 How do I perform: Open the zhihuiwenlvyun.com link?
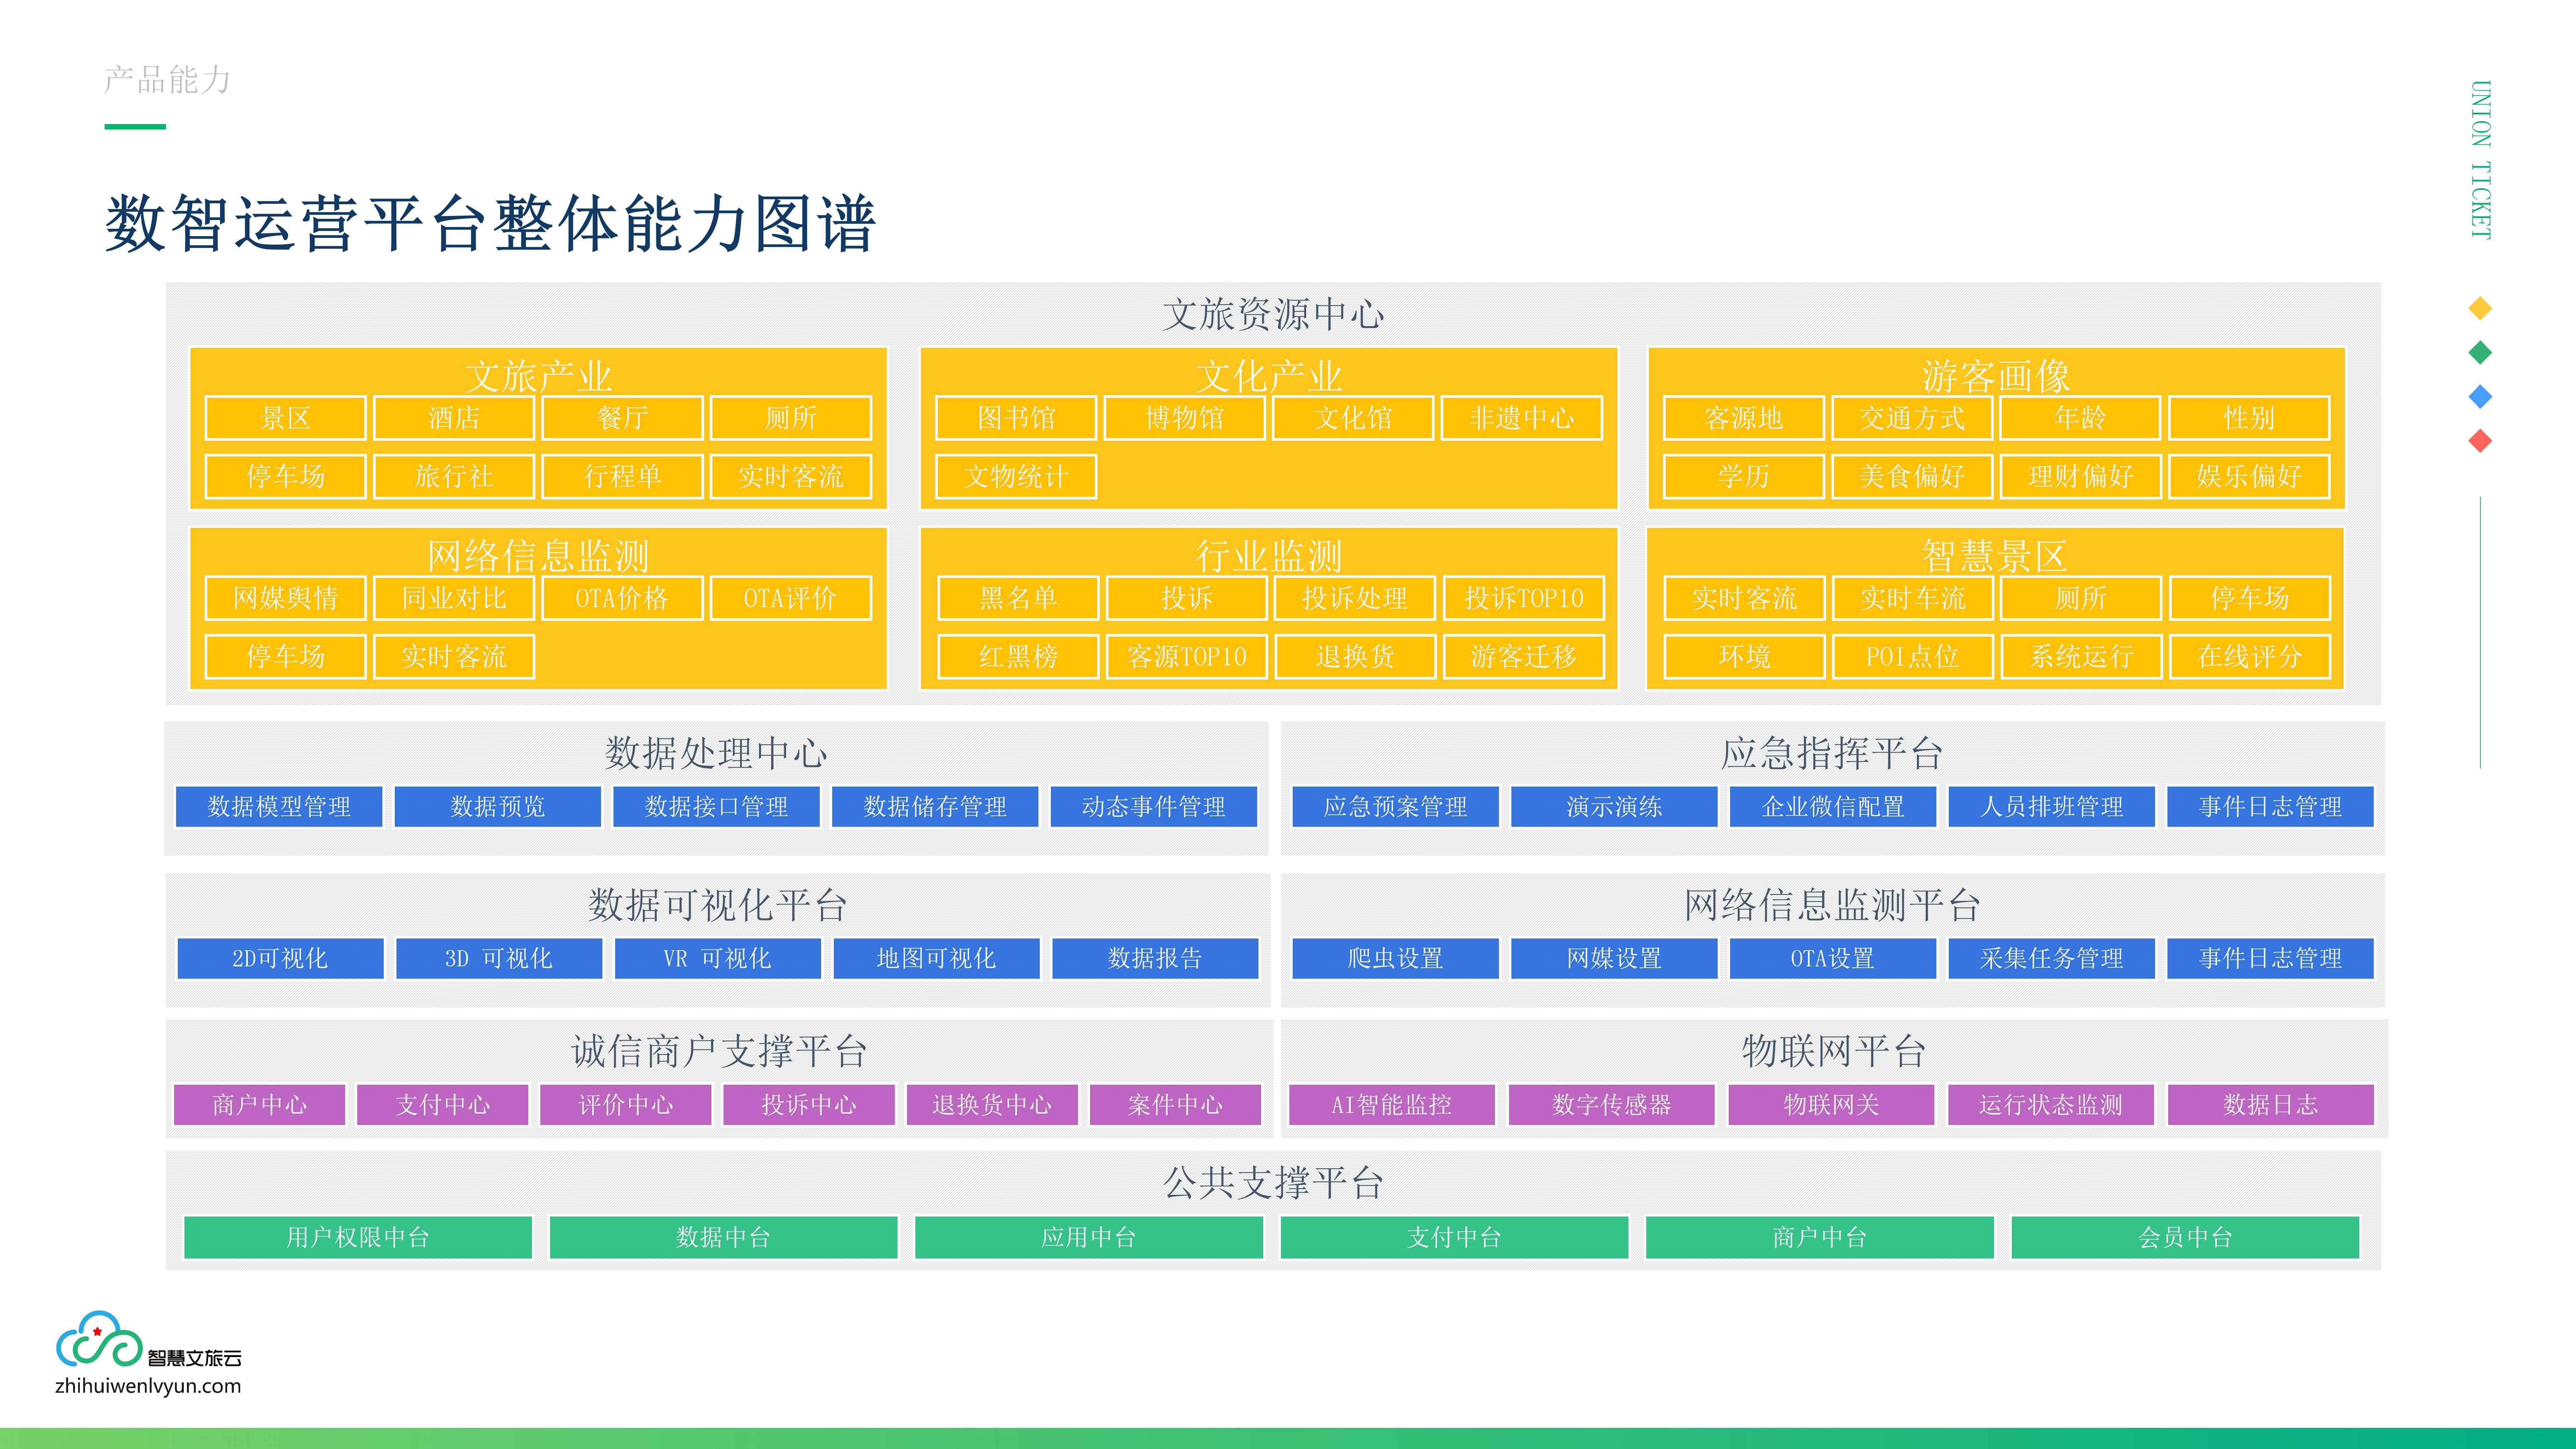click(x=148, y=1386)
